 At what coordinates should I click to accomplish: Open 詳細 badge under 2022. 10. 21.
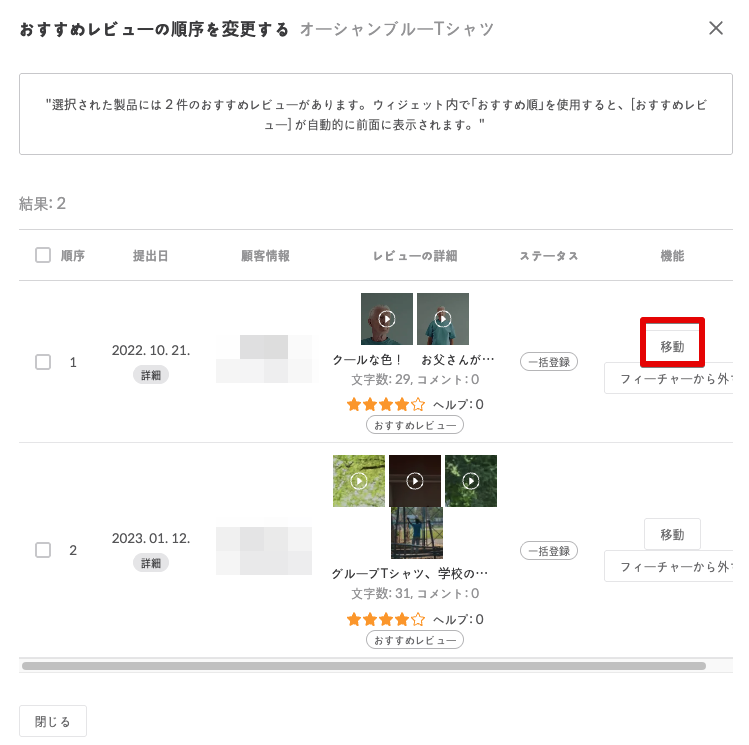151,375
